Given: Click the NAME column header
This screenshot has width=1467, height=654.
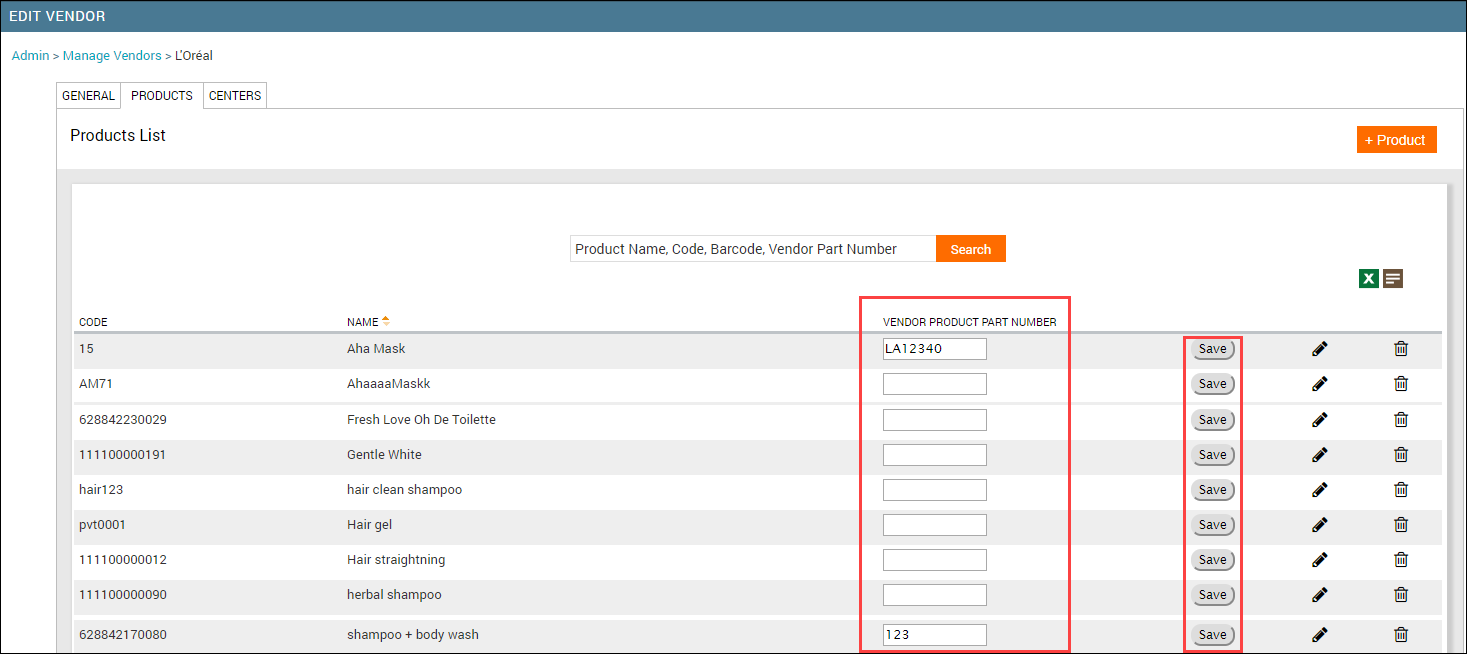Looking at the screenshot, I should tap(362, 322).
